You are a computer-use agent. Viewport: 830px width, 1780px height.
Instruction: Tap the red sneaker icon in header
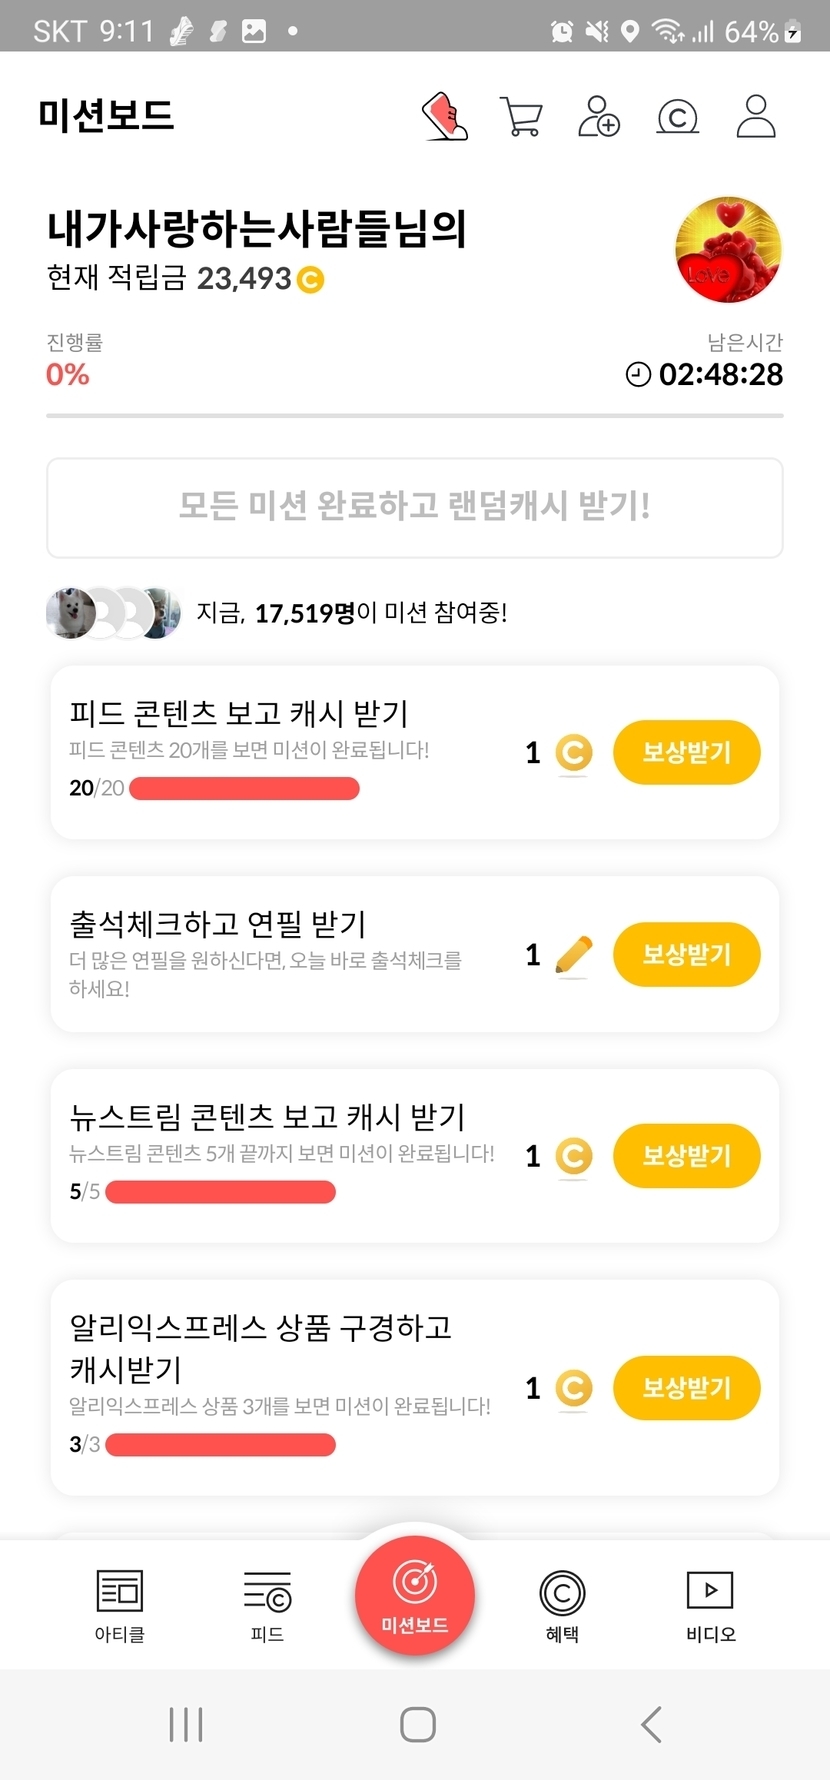click(x=445, y=116)
